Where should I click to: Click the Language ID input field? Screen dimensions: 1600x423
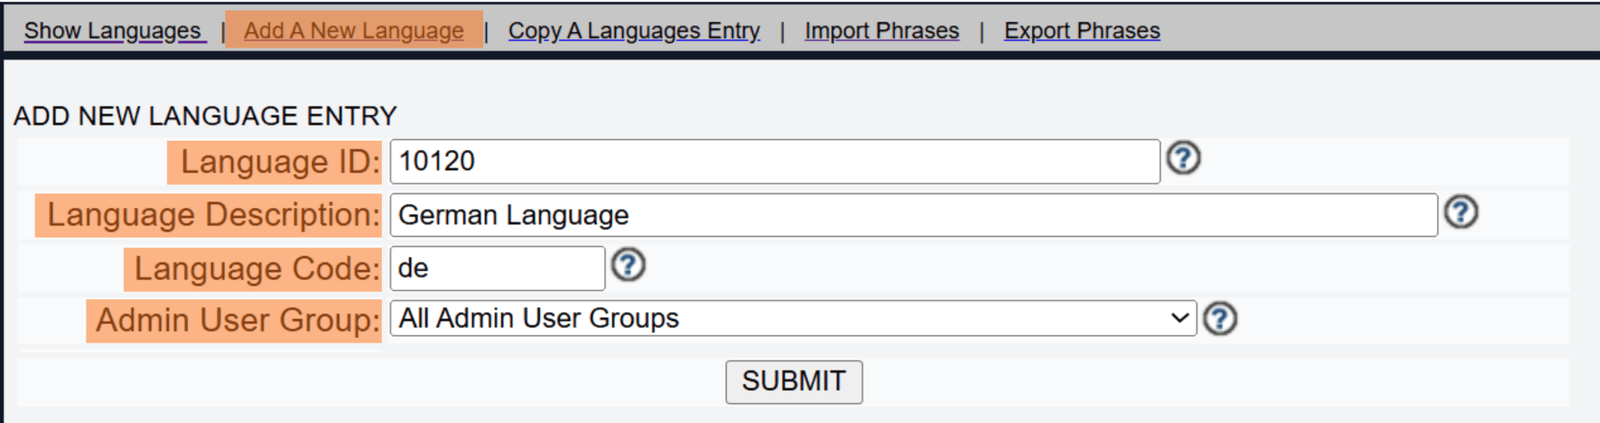tap(774, 162)
